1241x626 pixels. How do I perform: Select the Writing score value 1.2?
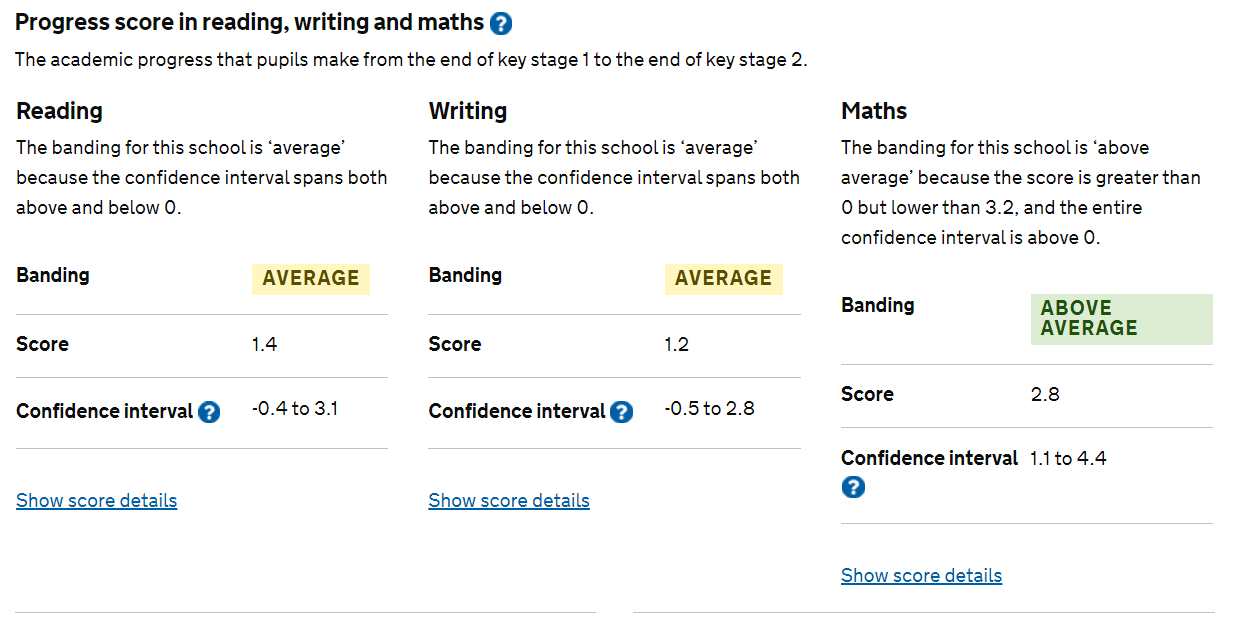tap(677, 344)
